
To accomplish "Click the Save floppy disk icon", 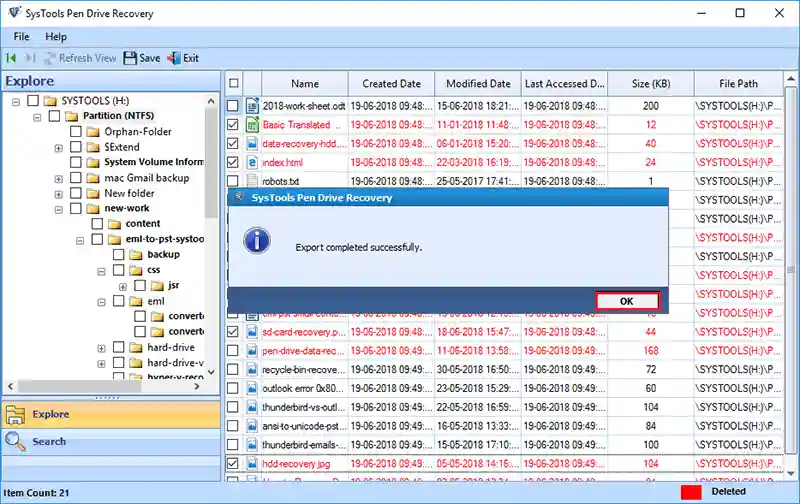I will click(x=130, y=58).
